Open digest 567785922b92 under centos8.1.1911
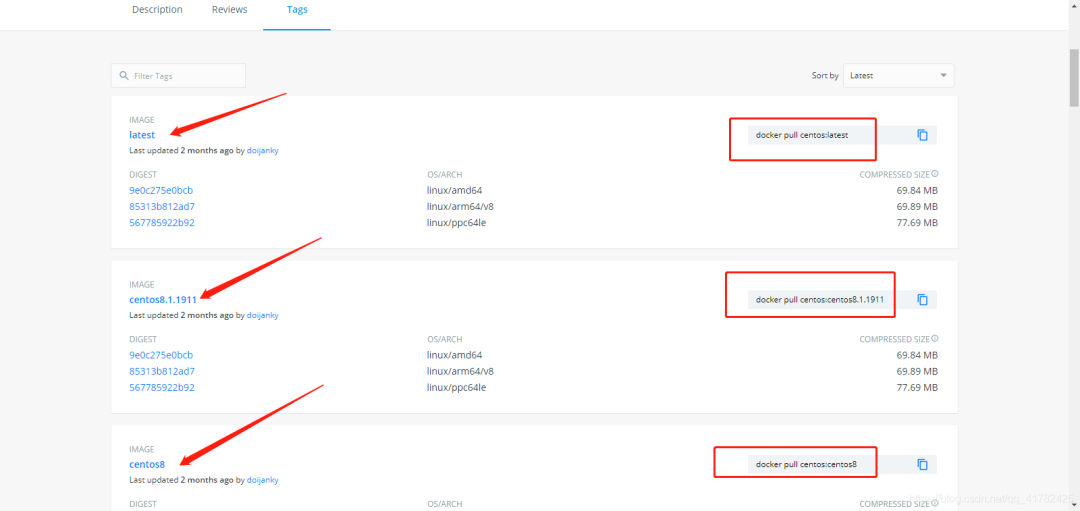 tap(162, 387)
